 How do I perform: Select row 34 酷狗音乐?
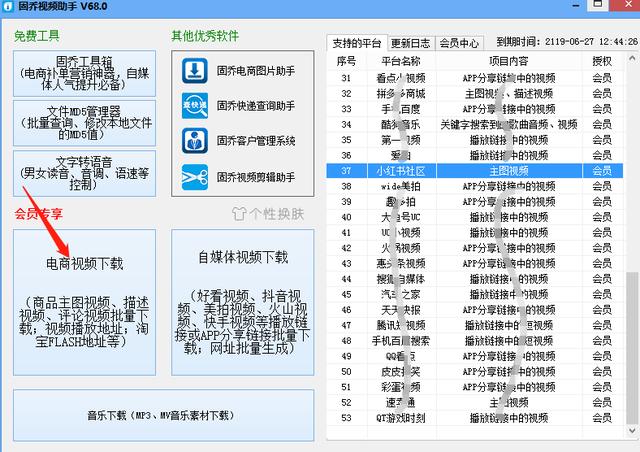(x=475, y=125)
